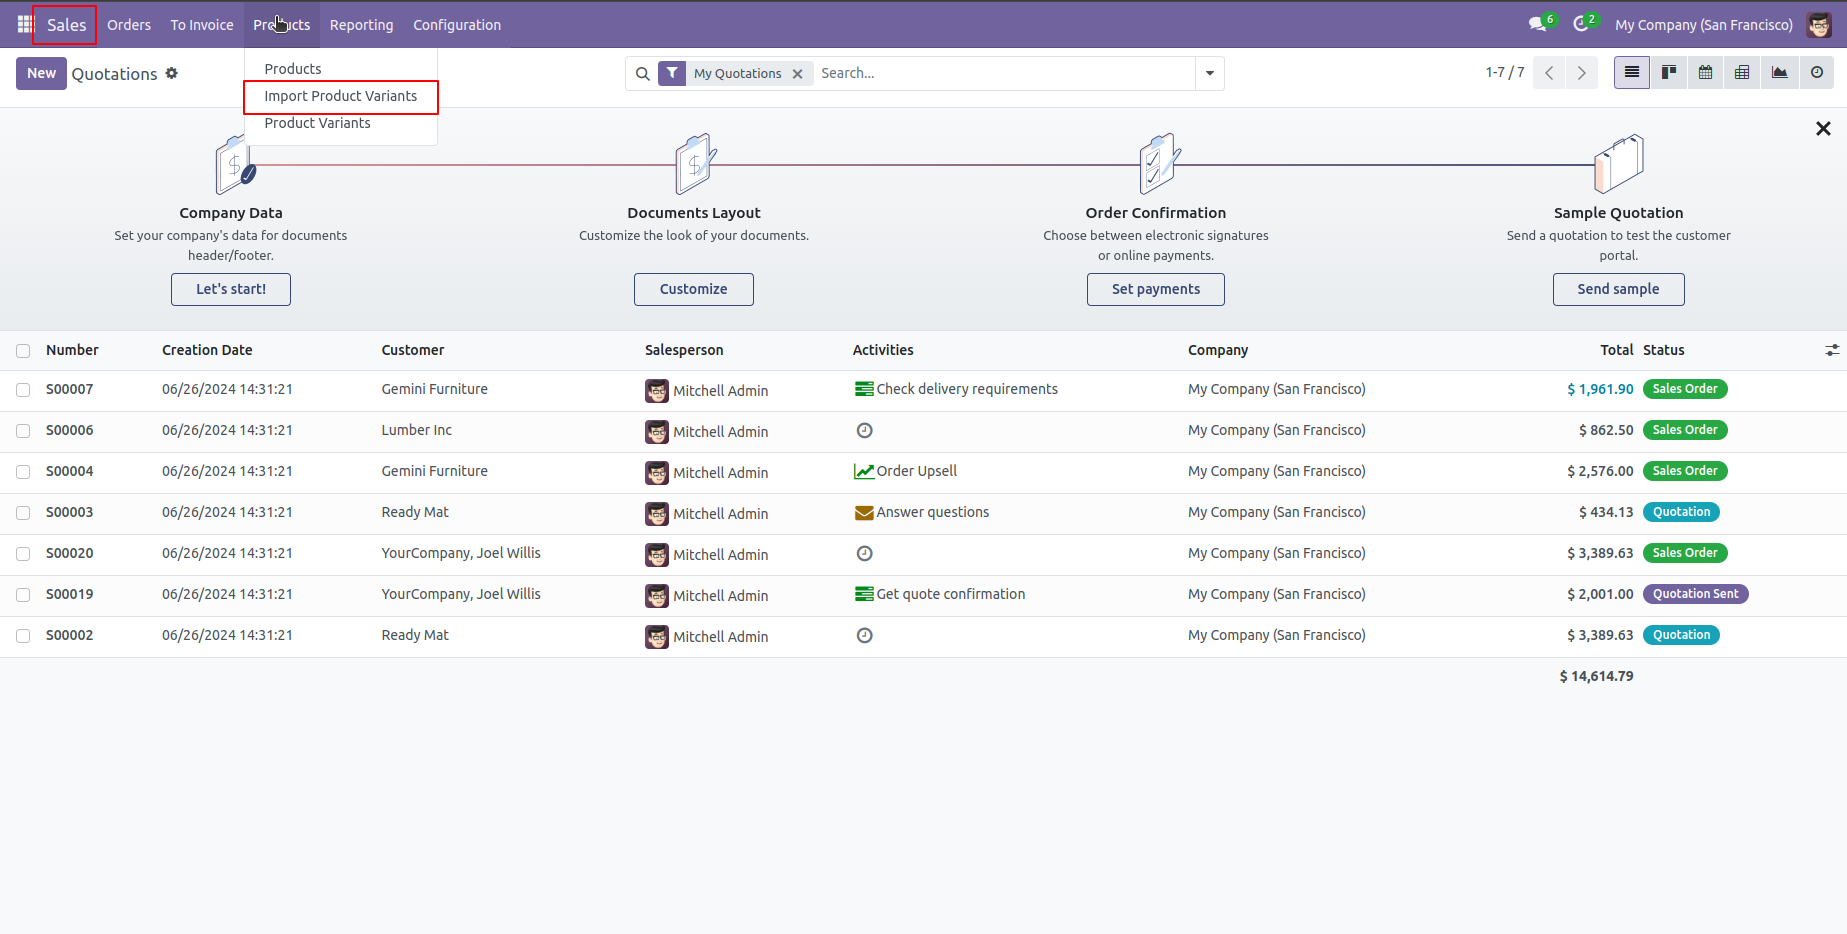1847x934 pixels.
Task: Open the Graph view
Action: coord(1780,72)
